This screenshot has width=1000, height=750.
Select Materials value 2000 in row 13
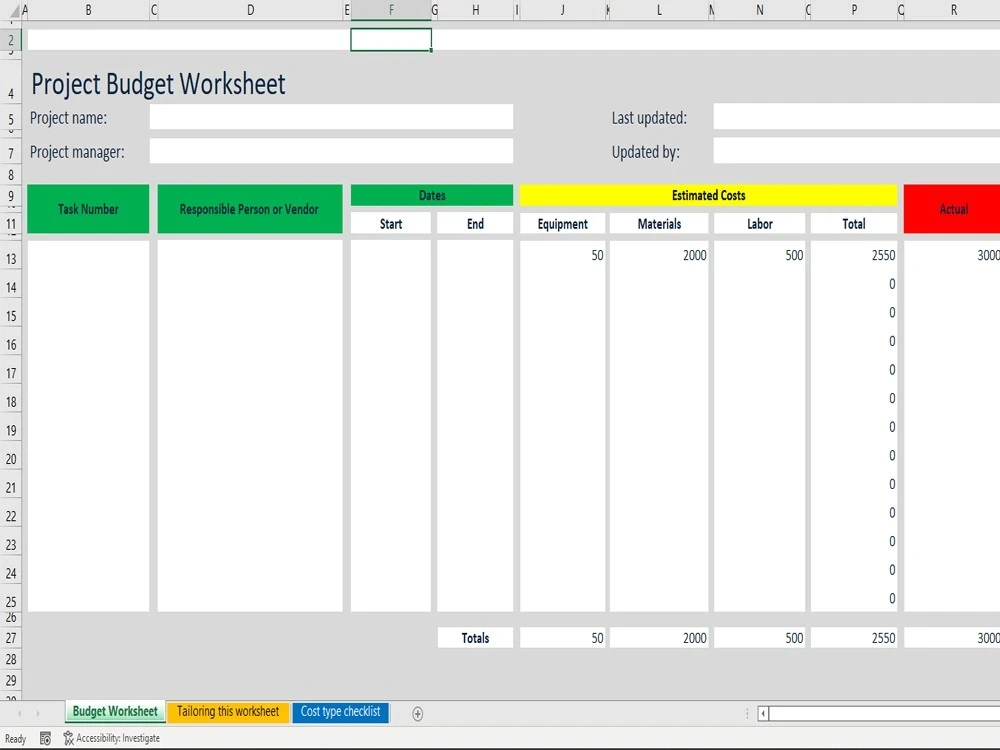click(x=659, y=255)
